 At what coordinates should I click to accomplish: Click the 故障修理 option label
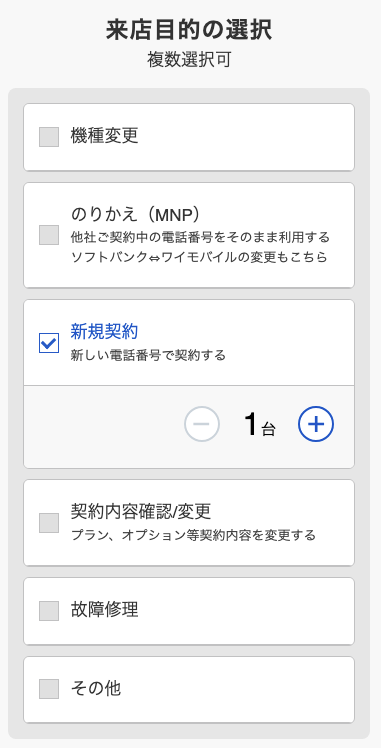coord(104,609)
